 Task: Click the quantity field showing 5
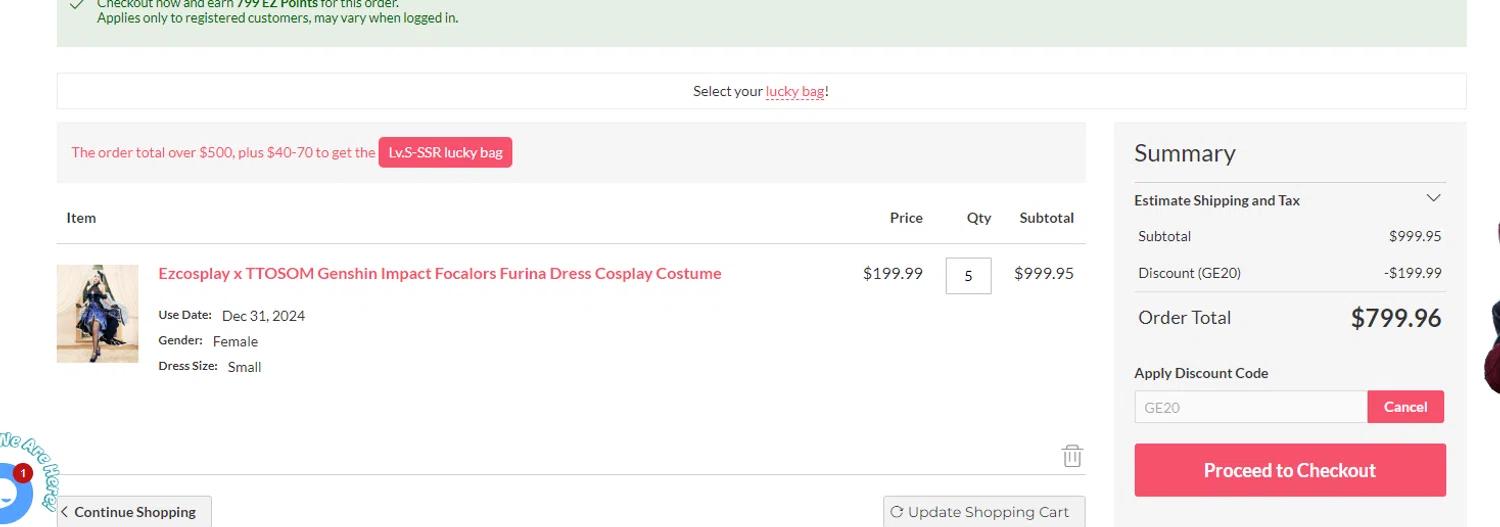pyautogui.click(x=968, y=276)
